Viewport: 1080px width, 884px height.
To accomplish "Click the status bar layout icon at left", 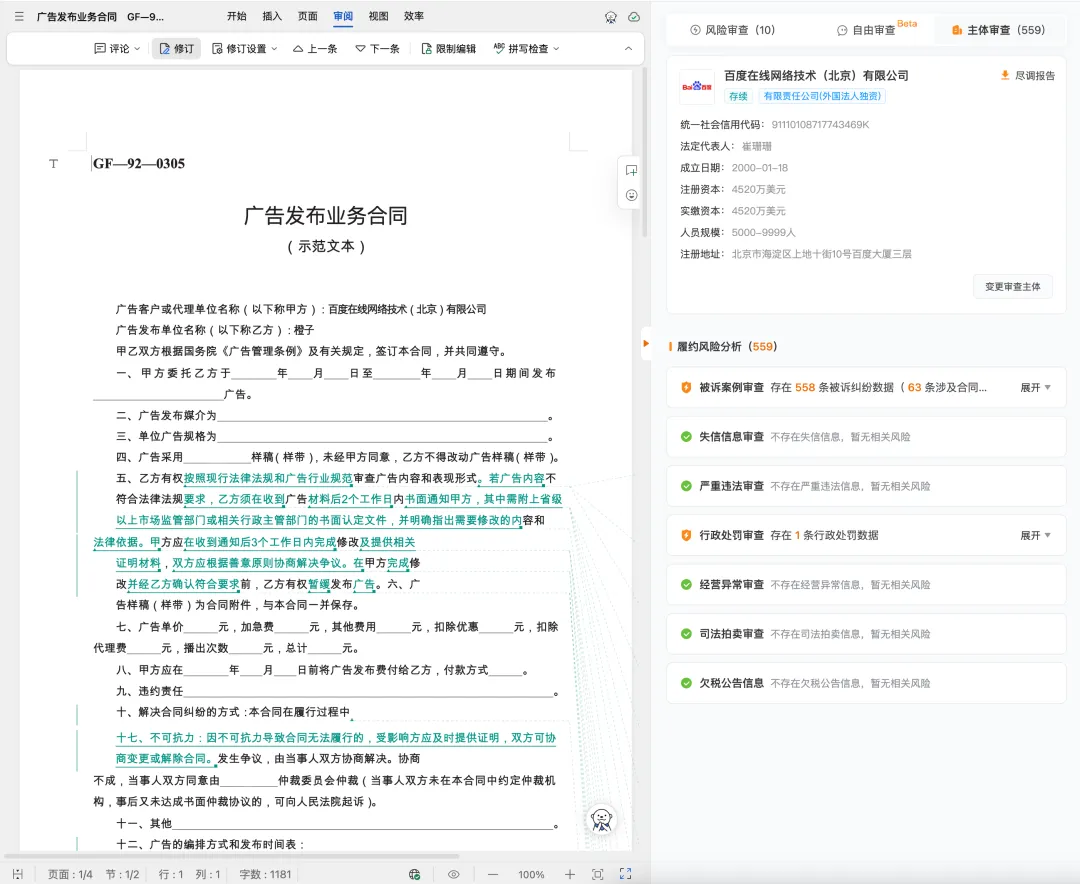I will pos(18,874).
